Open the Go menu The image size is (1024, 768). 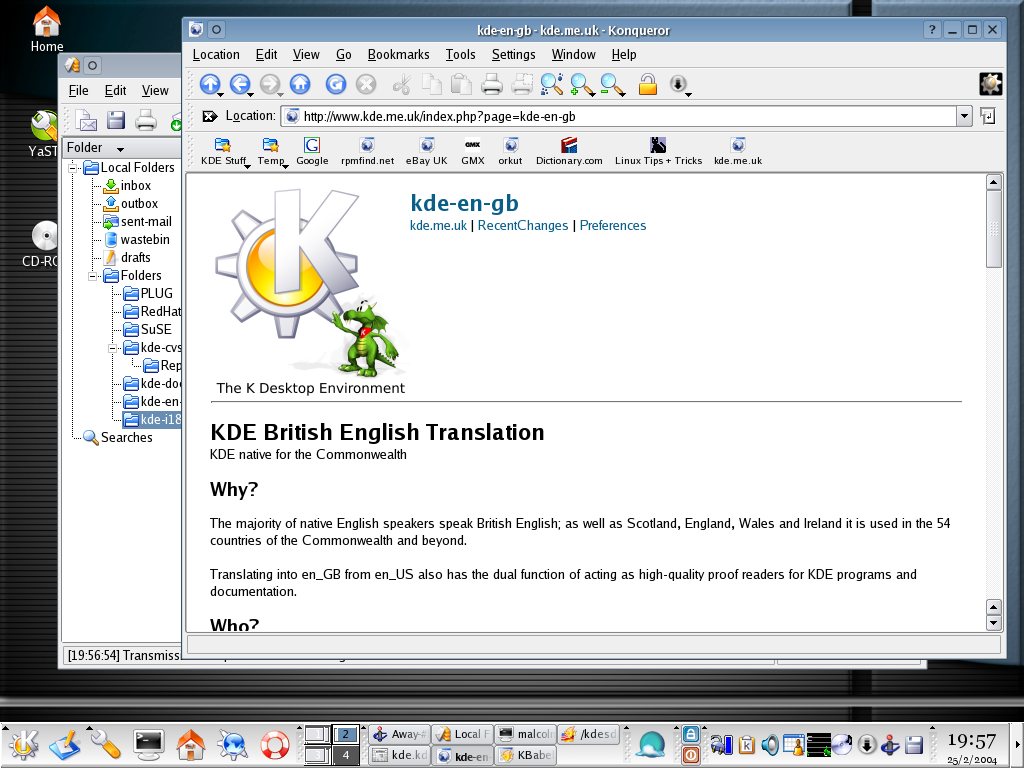344,54
